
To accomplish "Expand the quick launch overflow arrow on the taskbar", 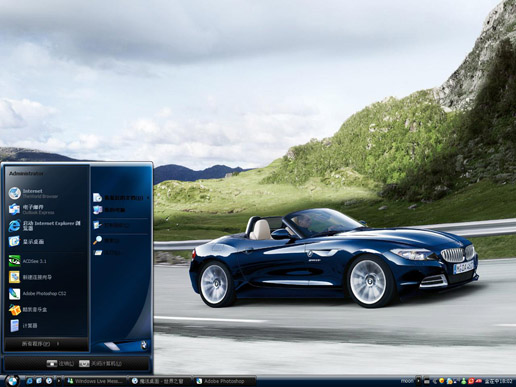I will pos(59,381).
